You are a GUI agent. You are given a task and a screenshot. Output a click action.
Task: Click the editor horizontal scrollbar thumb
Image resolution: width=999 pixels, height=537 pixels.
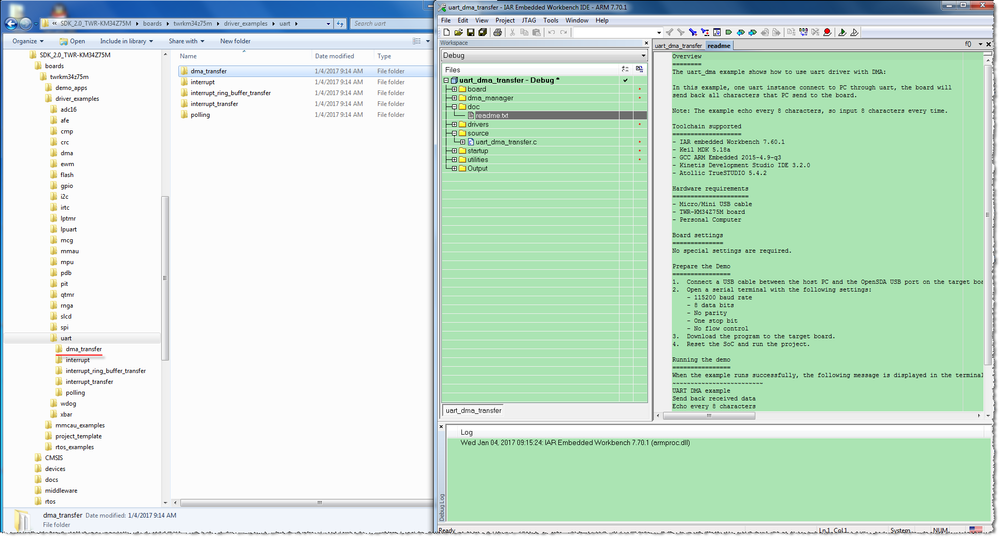pyautogui.click(x=708, y=415)
